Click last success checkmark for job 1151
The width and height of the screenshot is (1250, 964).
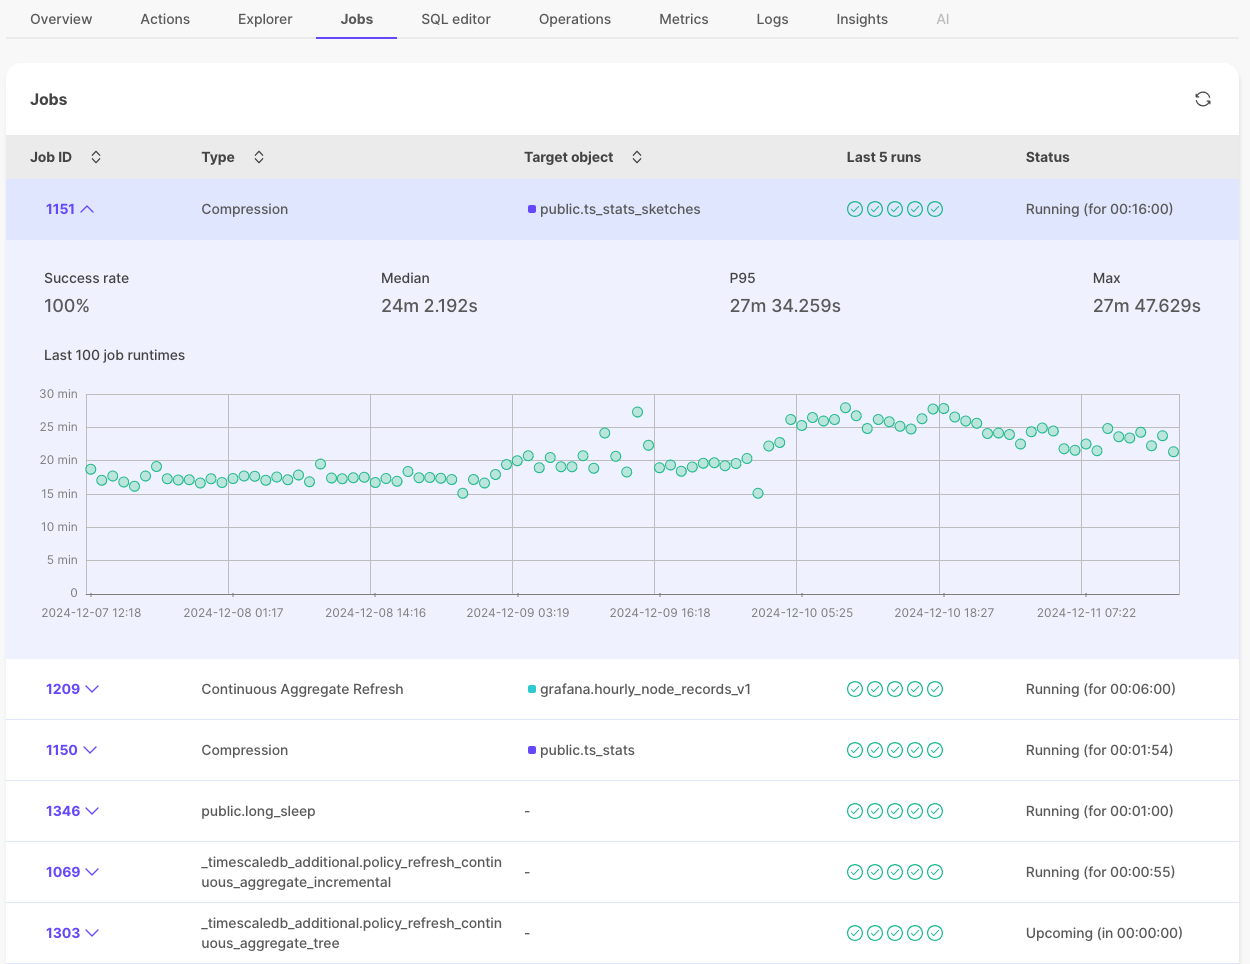[935, 209]
